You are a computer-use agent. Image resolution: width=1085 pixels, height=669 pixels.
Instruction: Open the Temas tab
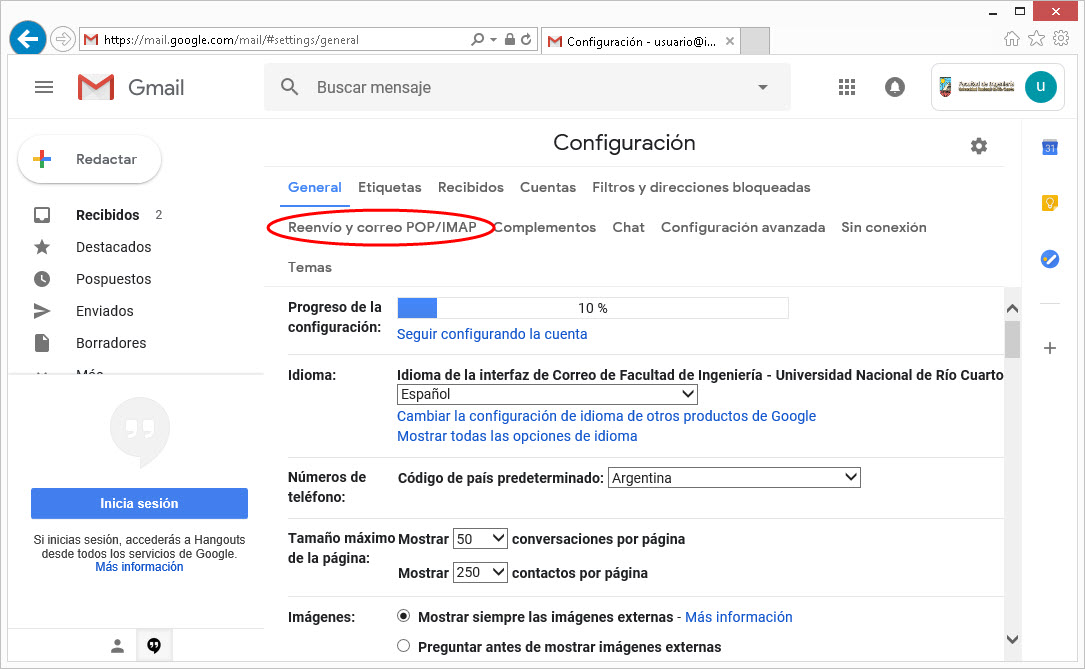tap(310, 268)
